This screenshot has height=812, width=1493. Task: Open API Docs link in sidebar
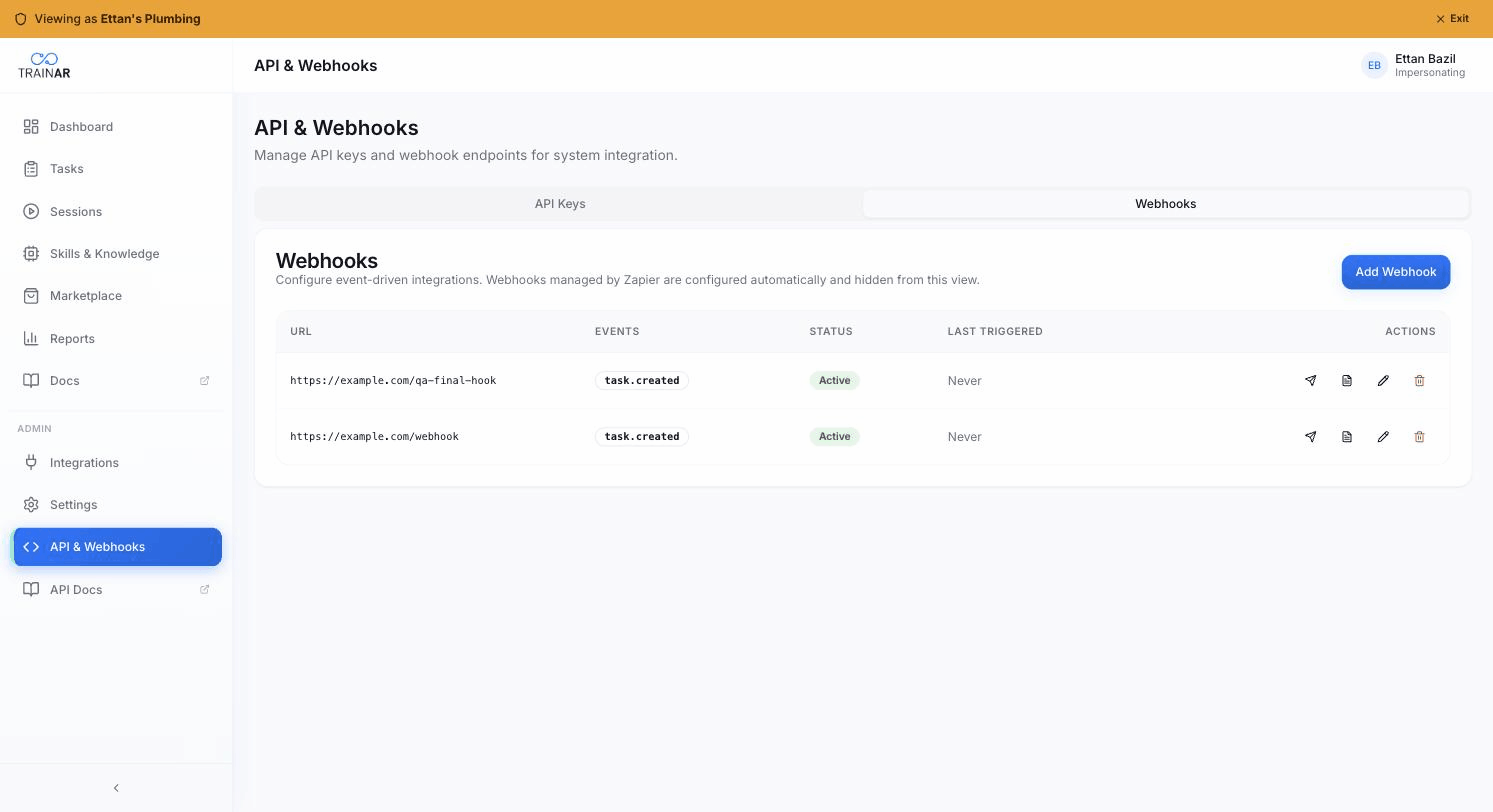point(117,589)
